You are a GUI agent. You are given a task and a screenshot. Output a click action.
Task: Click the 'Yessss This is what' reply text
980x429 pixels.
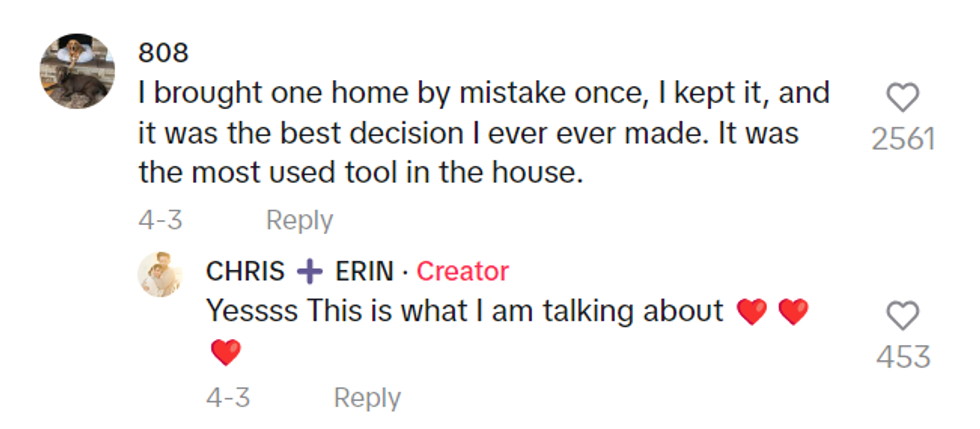[464, 311]
